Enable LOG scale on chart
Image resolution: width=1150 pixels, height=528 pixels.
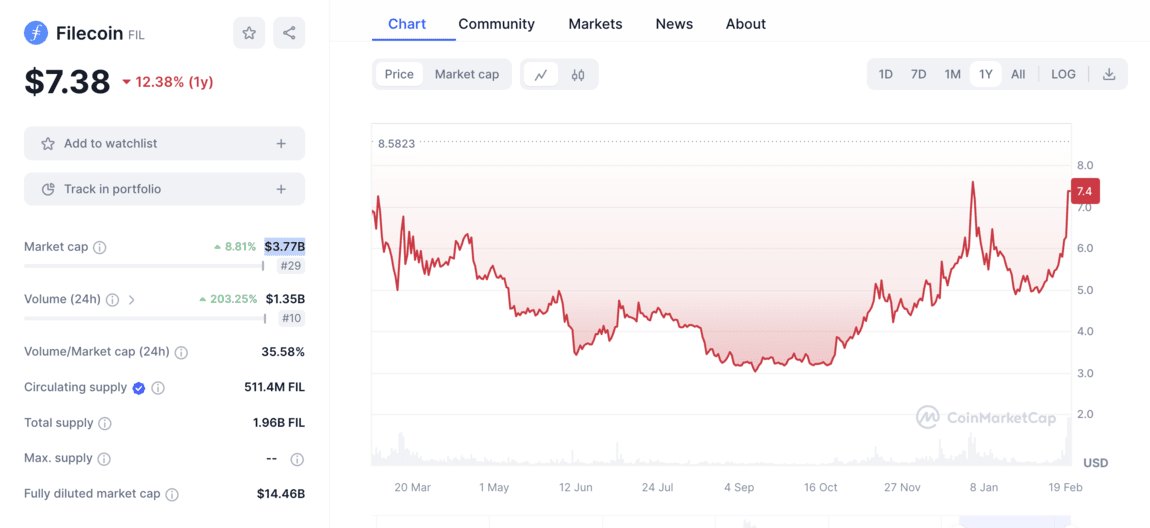coord(1063,74)
